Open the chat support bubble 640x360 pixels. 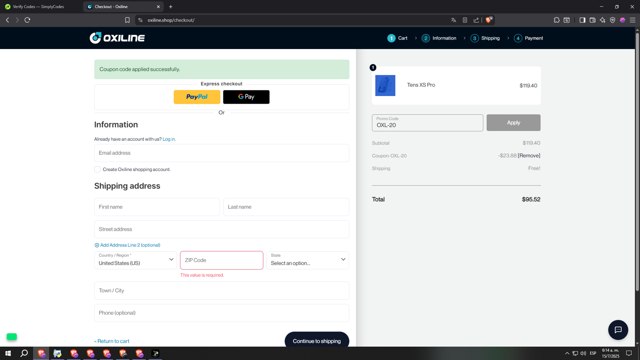click(x=618, y=330)
